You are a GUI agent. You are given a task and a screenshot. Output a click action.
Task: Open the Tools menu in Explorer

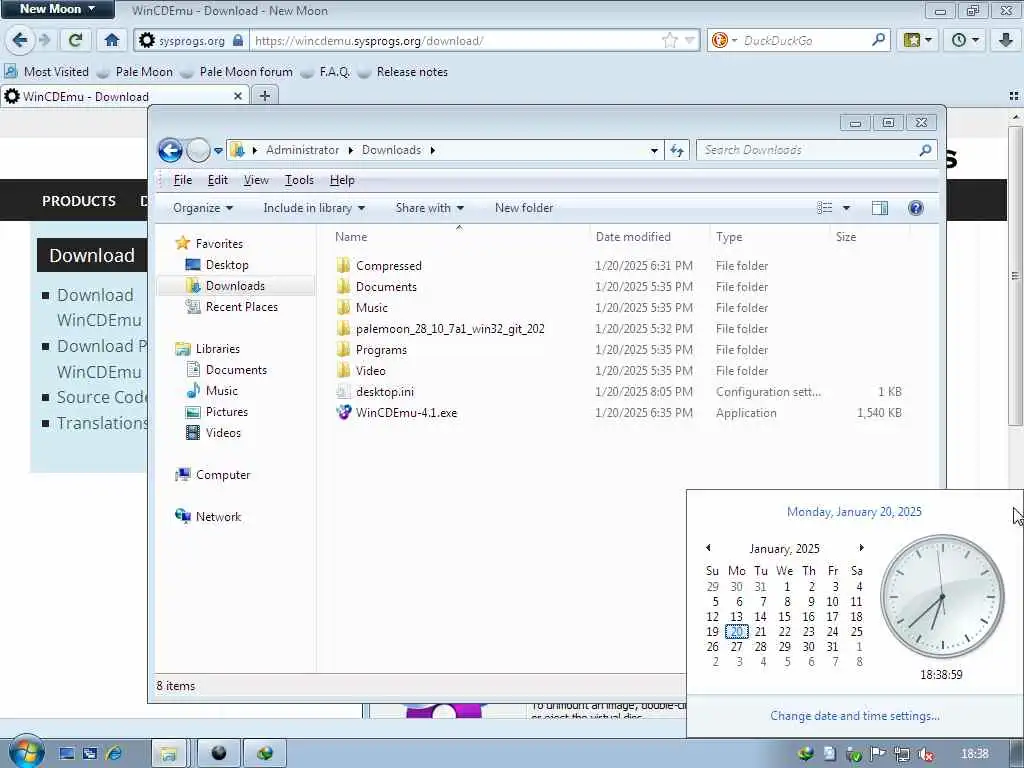coord(299,180)
